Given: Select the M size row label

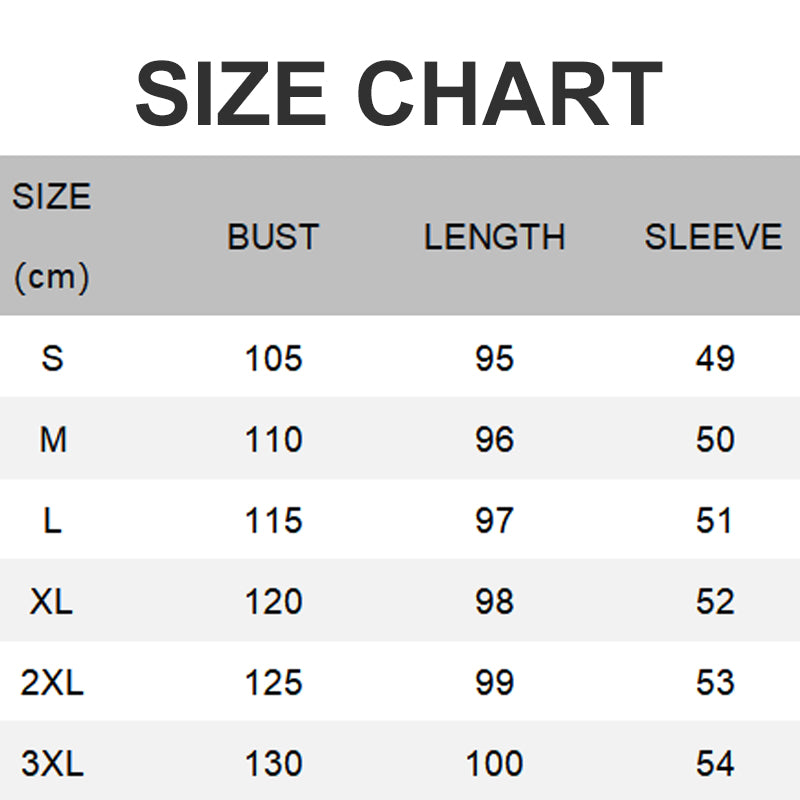Looking at the screenshot, I should point(52,439).
